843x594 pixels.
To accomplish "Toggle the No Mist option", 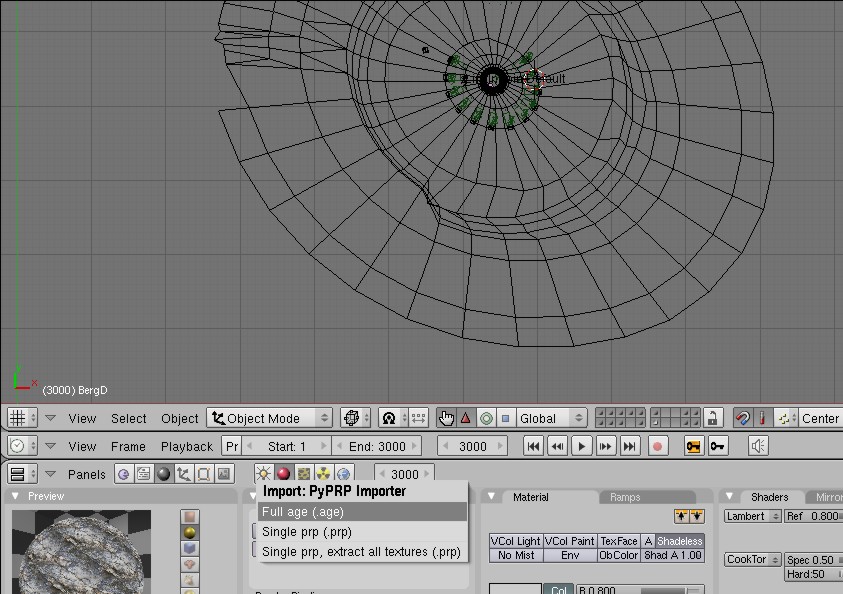I will coord(516,555).
